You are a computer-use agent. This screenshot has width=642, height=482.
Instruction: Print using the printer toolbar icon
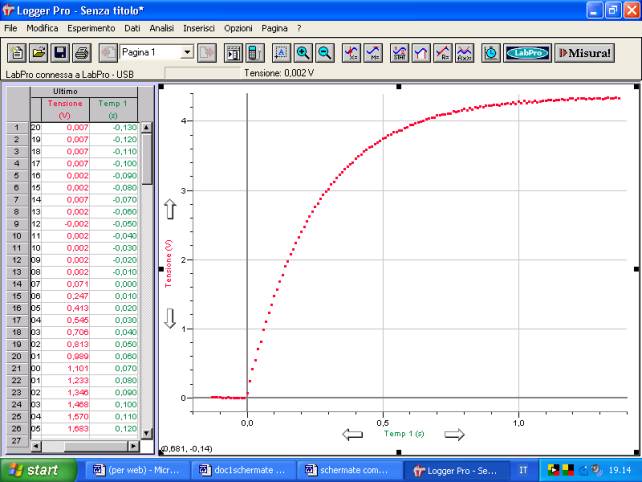tap(81, 52)
